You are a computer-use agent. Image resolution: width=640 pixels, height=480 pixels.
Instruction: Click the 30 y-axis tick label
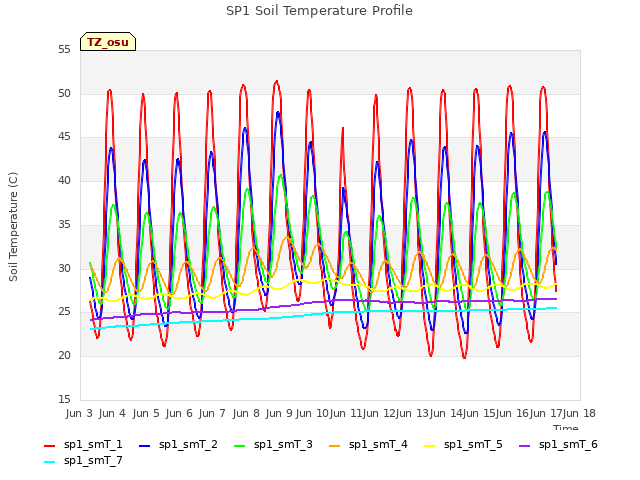click(x=64, y=269)
